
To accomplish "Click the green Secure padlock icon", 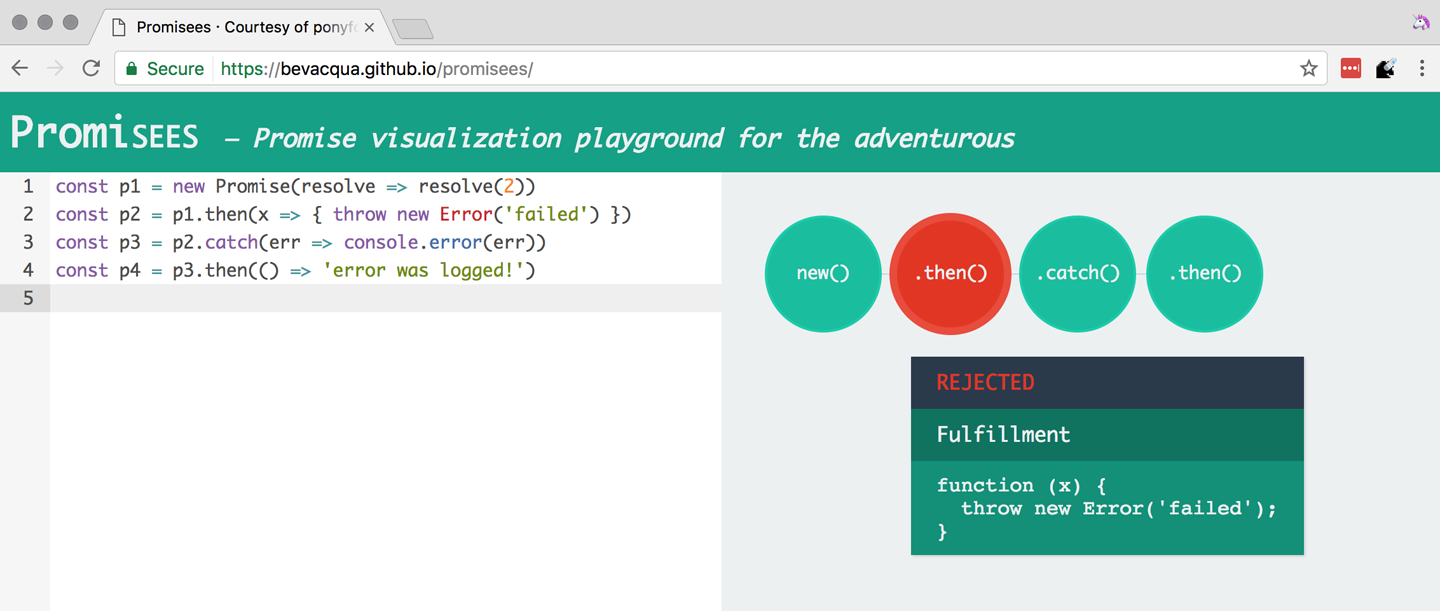I will (131, 68).
